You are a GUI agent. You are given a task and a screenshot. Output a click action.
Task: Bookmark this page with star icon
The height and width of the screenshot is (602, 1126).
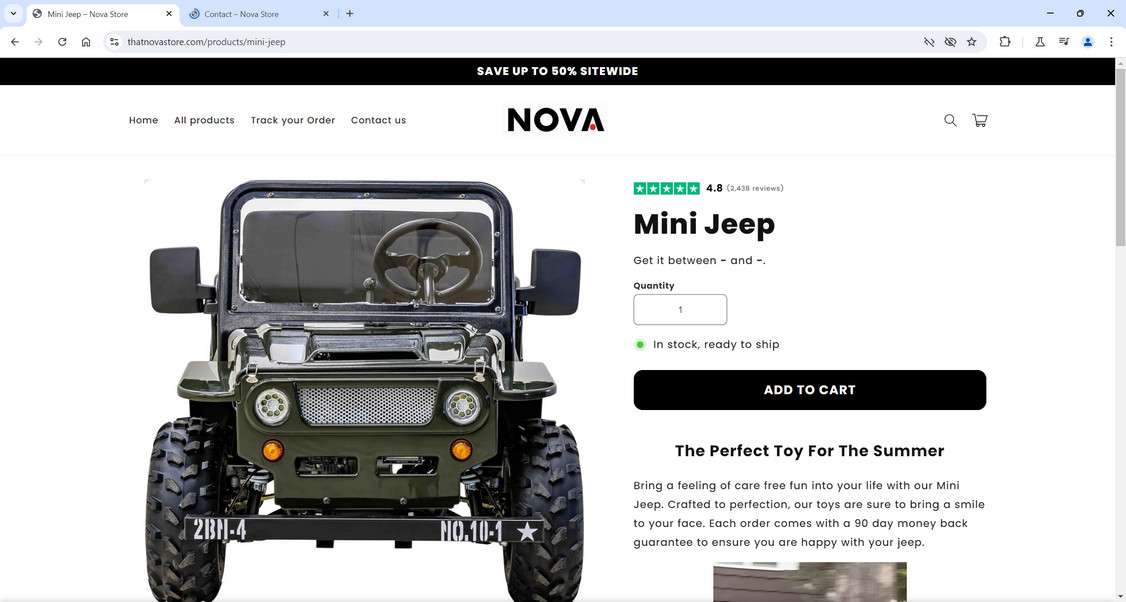[972, 42]
